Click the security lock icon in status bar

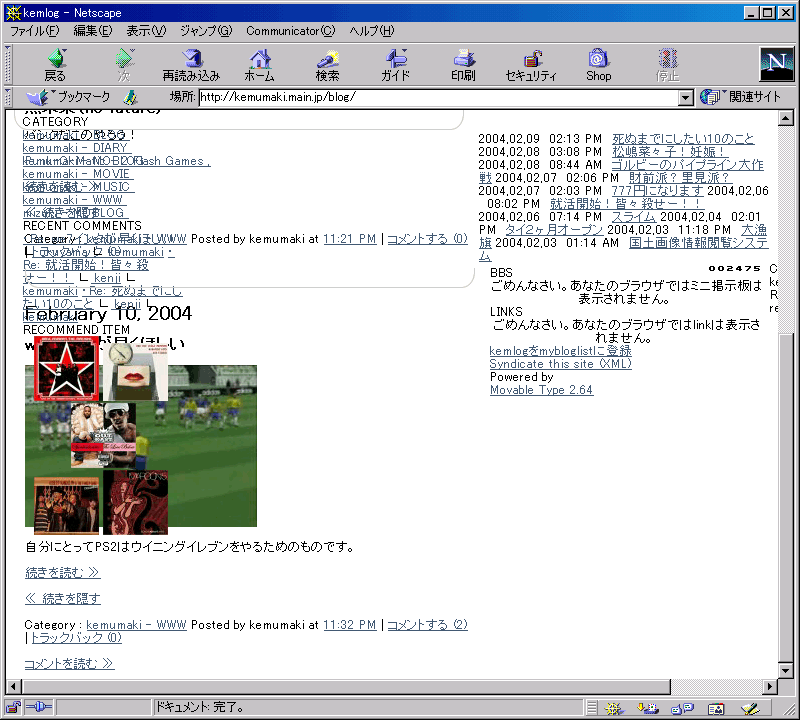tap(13, 707)
